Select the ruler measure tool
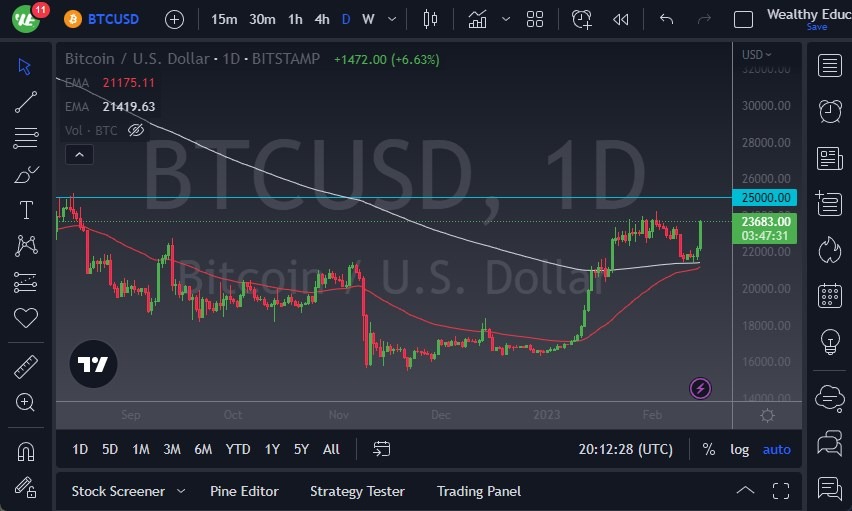 click(x=26, y=367)
